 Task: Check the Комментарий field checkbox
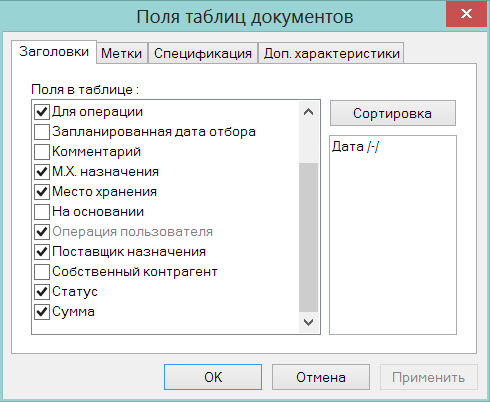(x=42, y=152)
